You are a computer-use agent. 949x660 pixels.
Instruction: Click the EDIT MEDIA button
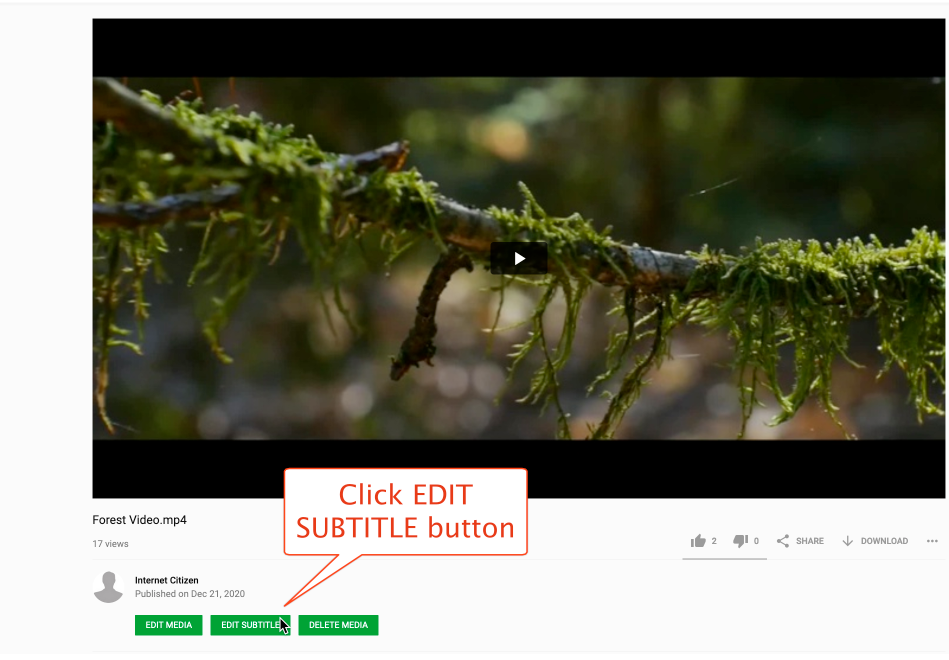tap(168, 625)
